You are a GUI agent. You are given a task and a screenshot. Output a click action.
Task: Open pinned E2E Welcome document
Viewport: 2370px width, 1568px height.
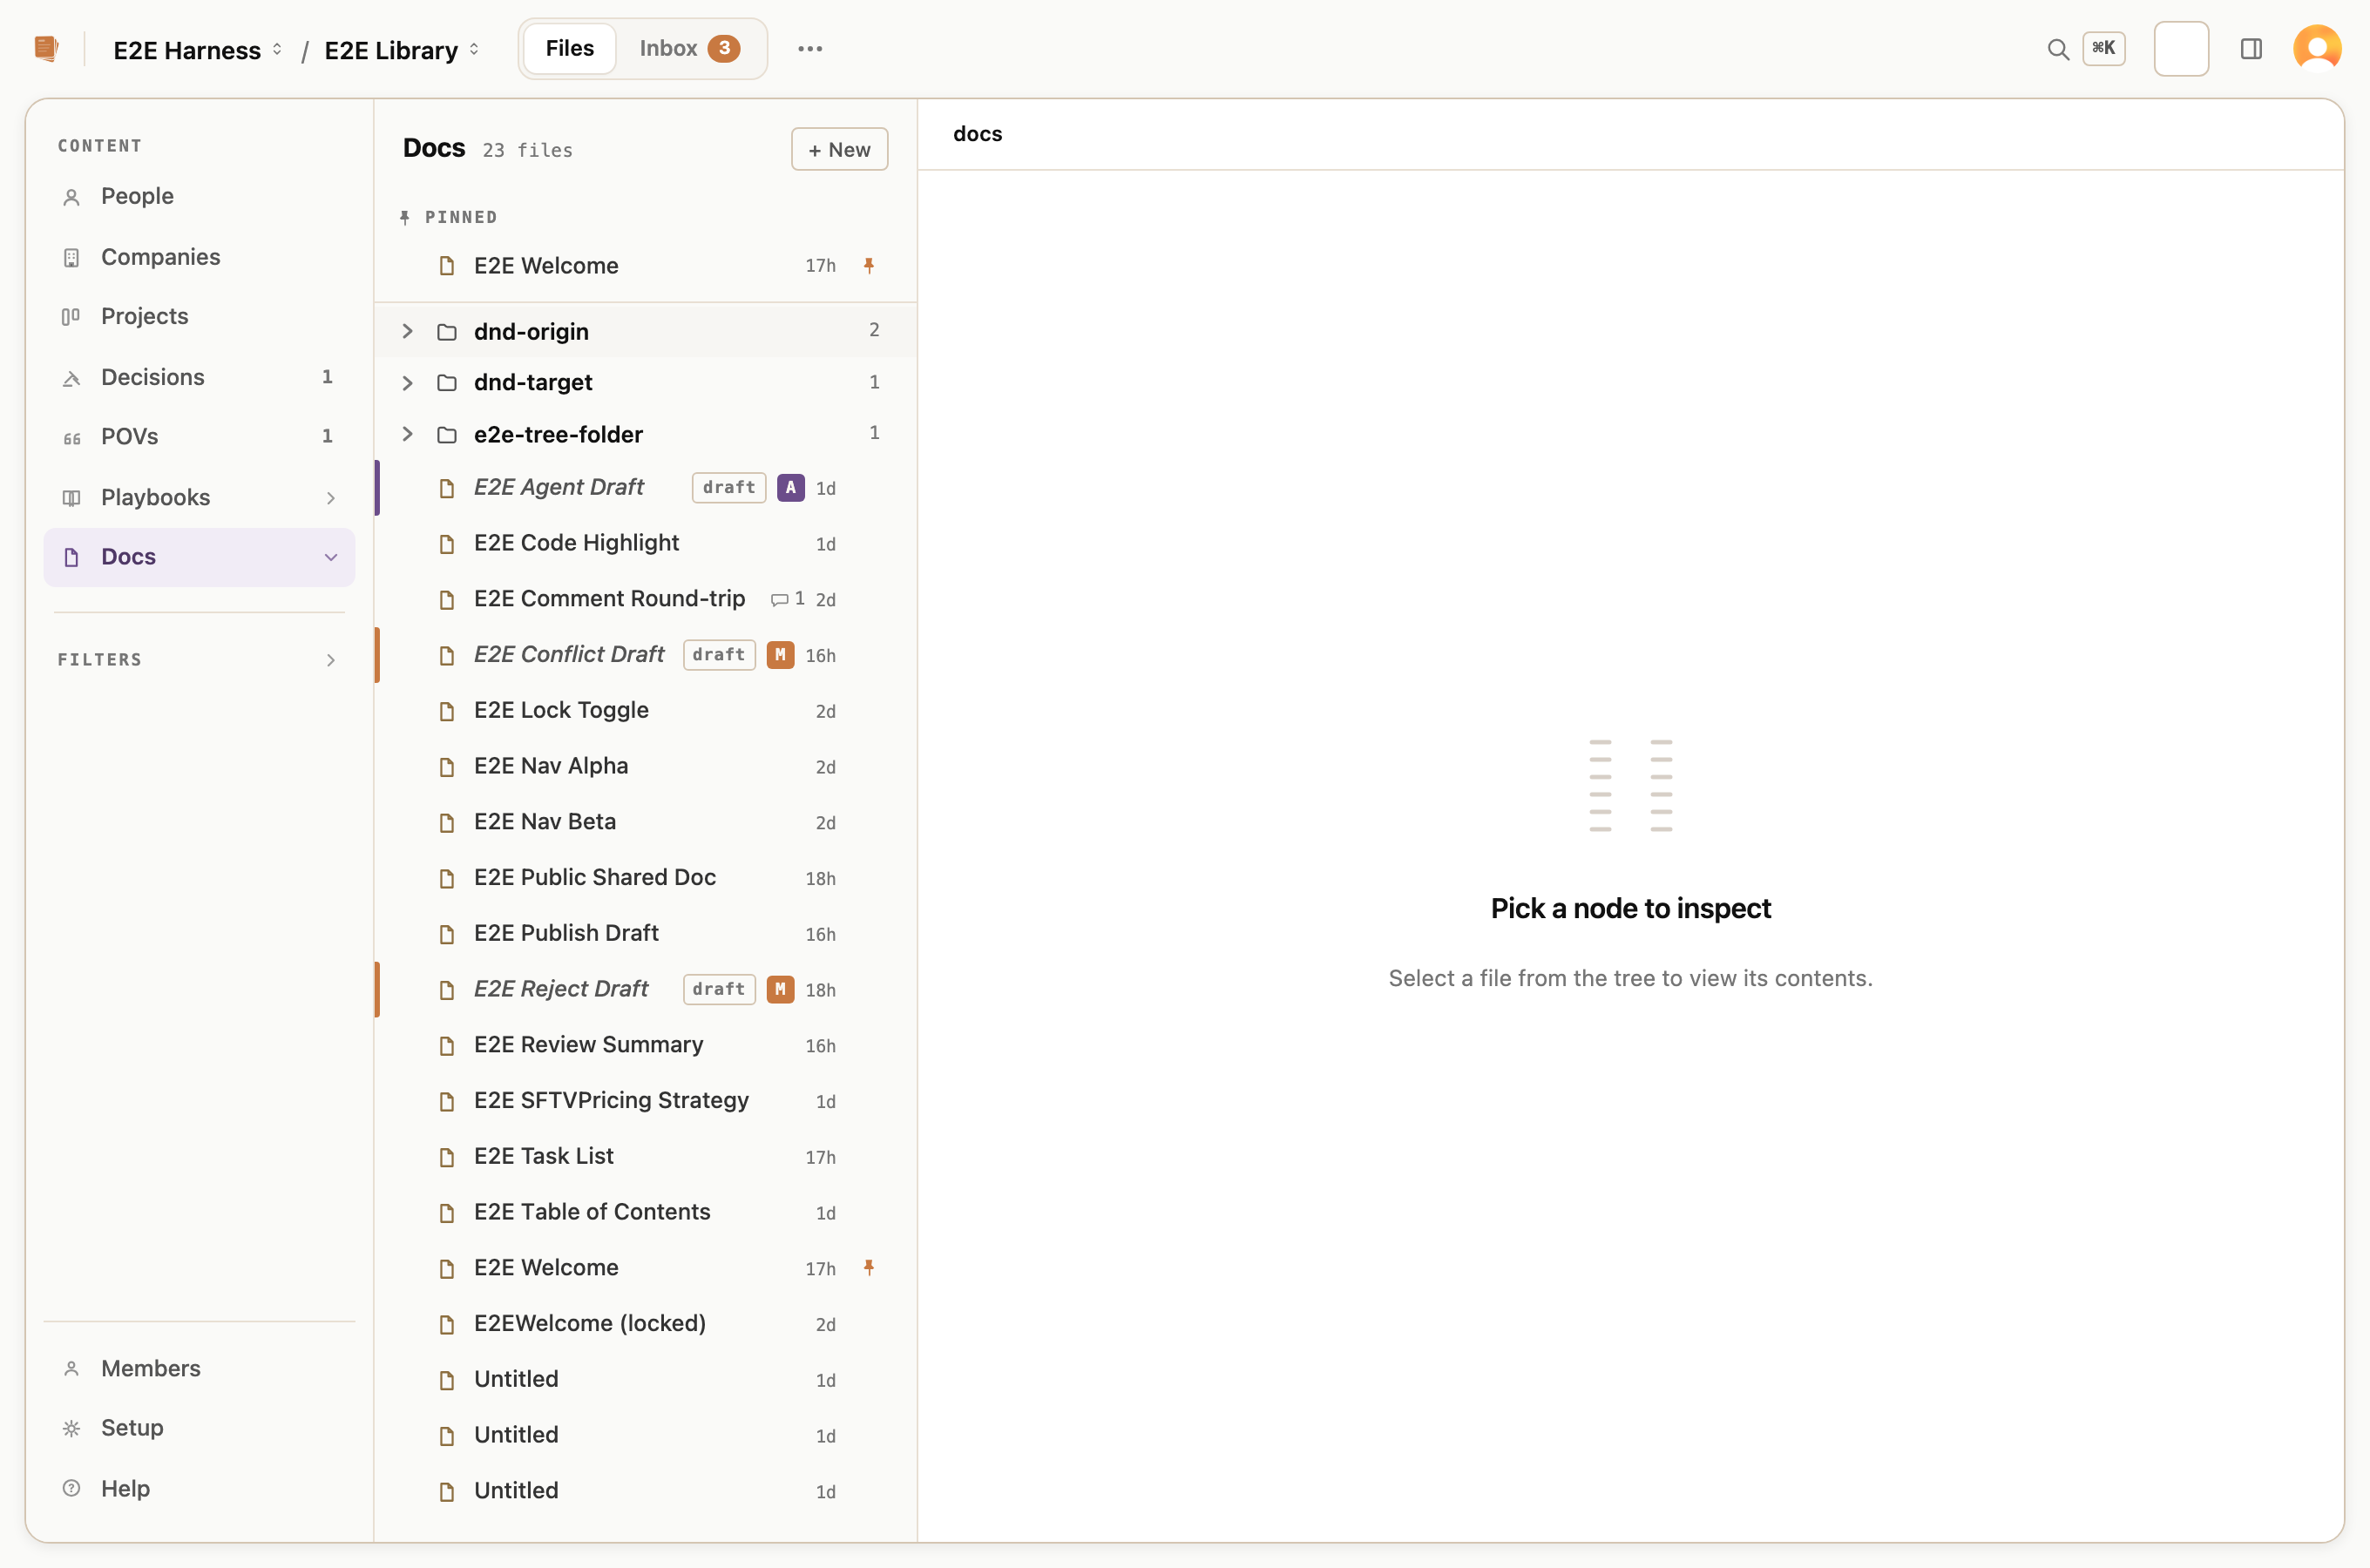(645, 265)
